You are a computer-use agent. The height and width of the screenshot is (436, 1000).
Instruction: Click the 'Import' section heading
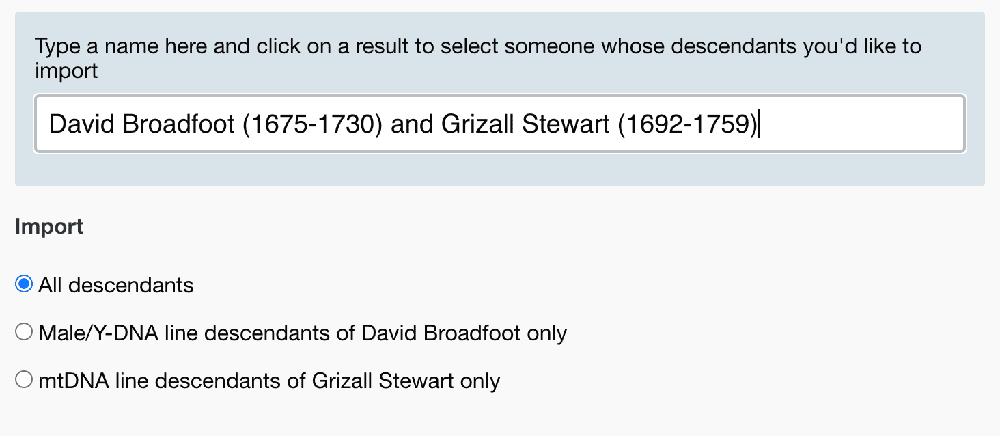click(49, 227)
